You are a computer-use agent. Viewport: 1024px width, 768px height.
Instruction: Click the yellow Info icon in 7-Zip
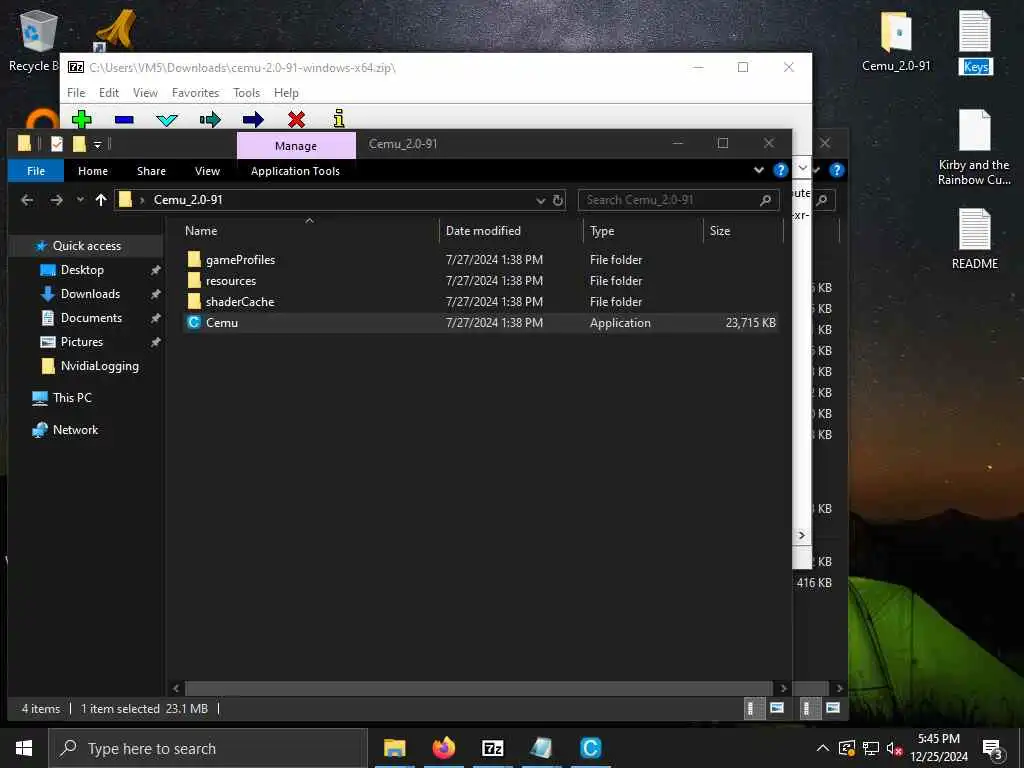(339, 118)
